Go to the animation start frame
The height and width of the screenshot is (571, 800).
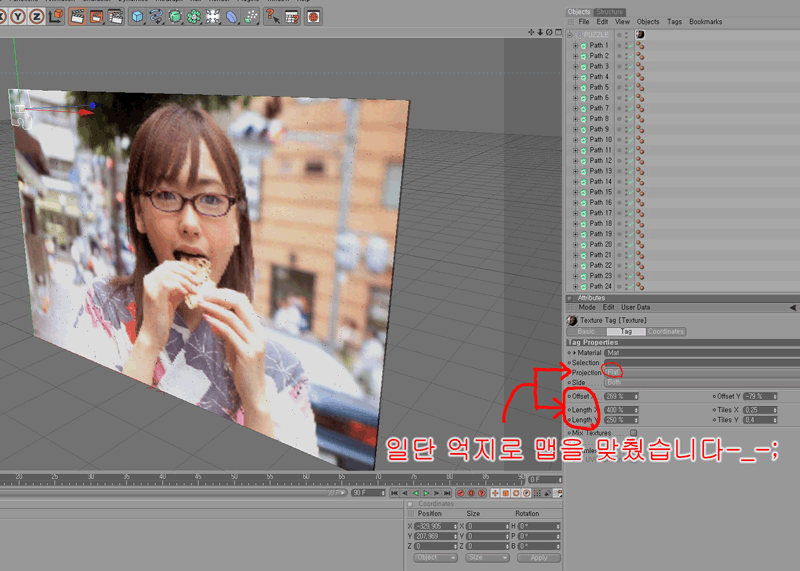394,493
